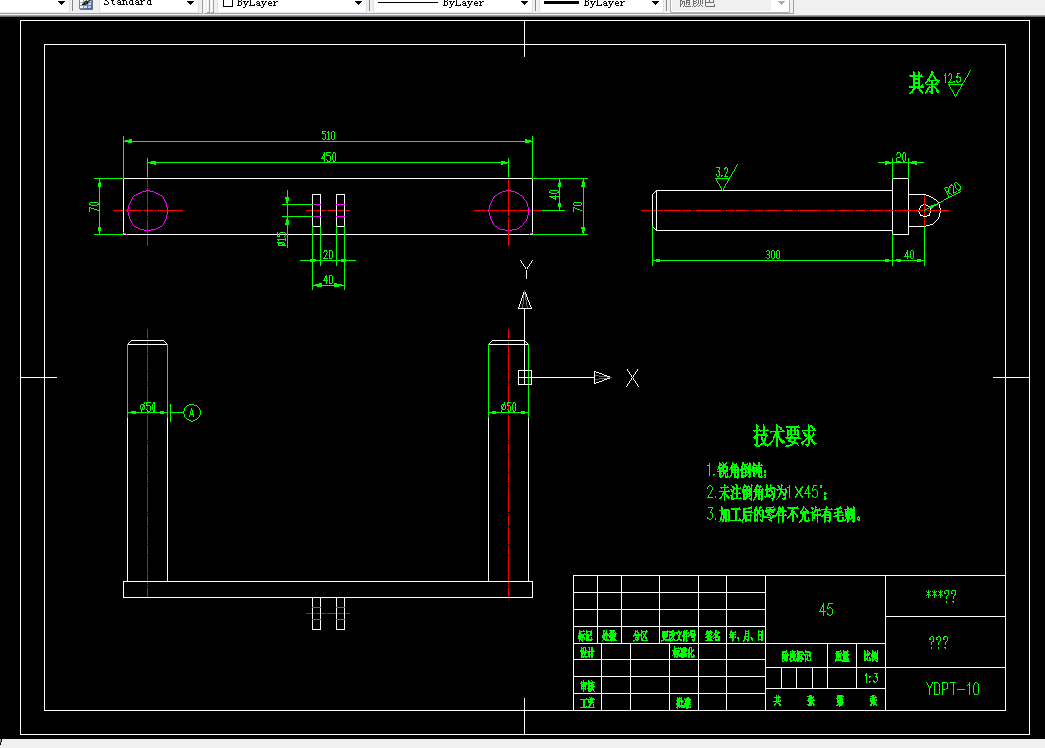This screenshot has height=748, width=1045.
Task: Select the ø15 diameter dimension
Action: tap(282, 239)
